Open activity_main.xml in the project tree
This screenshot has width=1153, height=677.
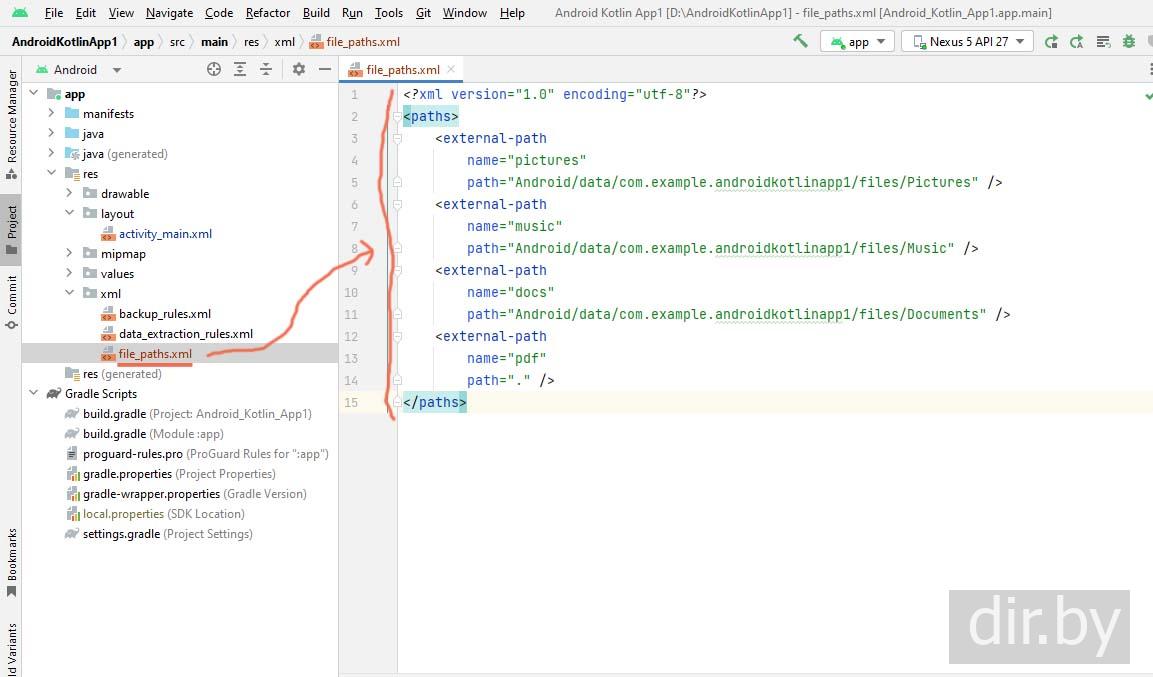click(x=165, y=234)
